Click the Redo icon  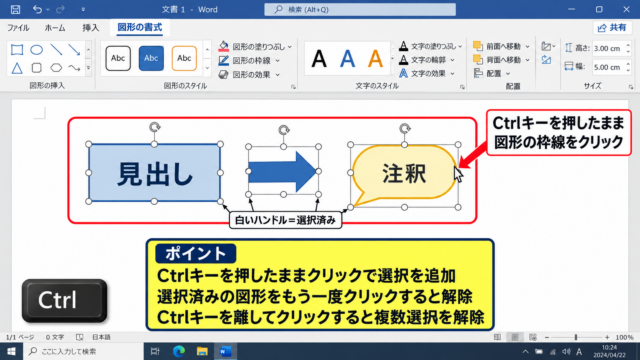60,9
